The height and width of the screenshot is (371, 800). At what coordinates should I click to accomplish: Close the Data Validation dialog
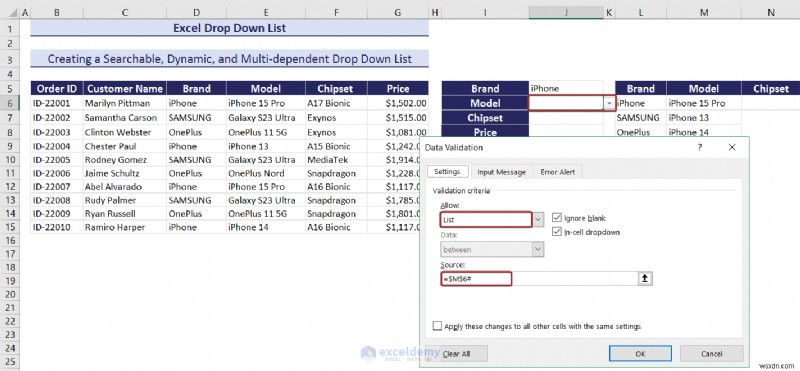[732, 147]
